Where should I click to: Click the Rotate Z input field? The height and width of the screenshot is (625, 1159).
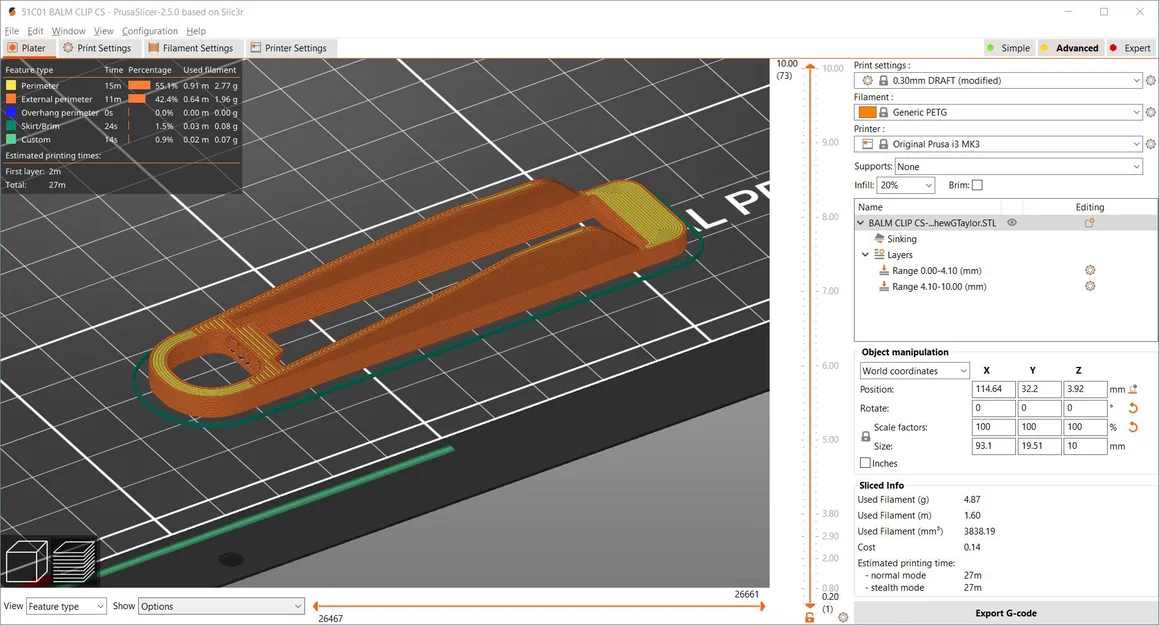(x=1085, y=408)
